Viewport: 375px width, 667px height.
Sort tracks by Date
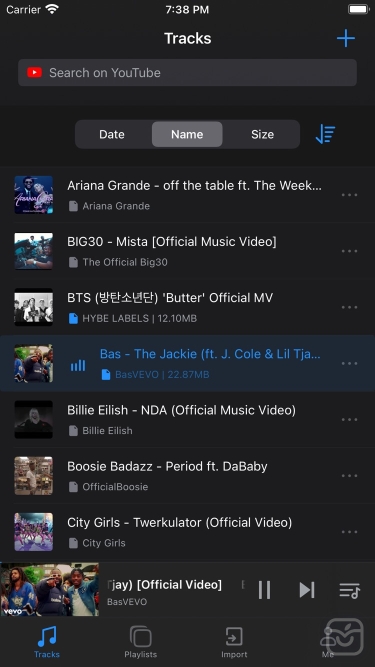pos(112,134)
